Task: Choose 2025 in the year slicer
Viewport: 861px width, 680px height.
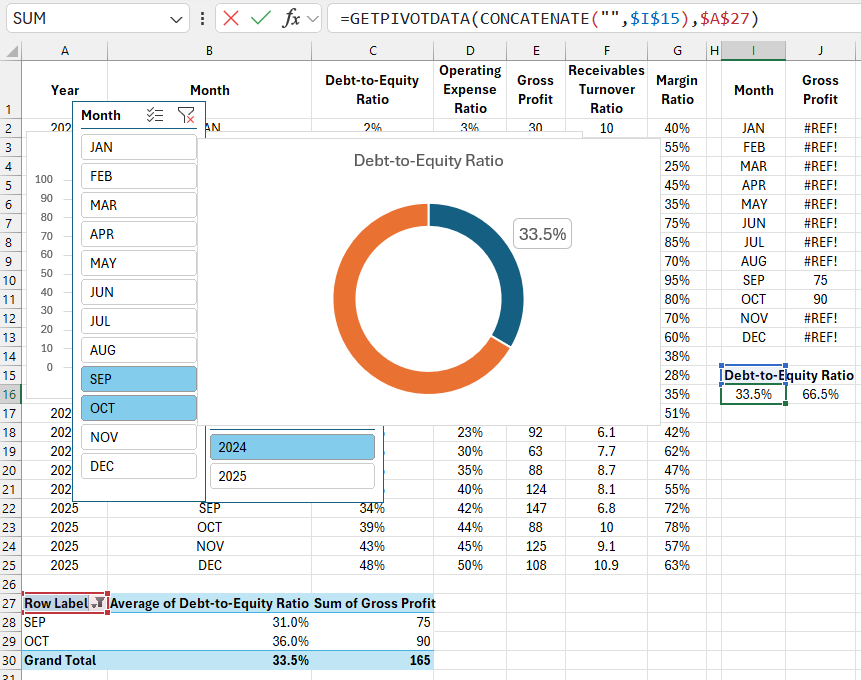Action: [291, 476]
